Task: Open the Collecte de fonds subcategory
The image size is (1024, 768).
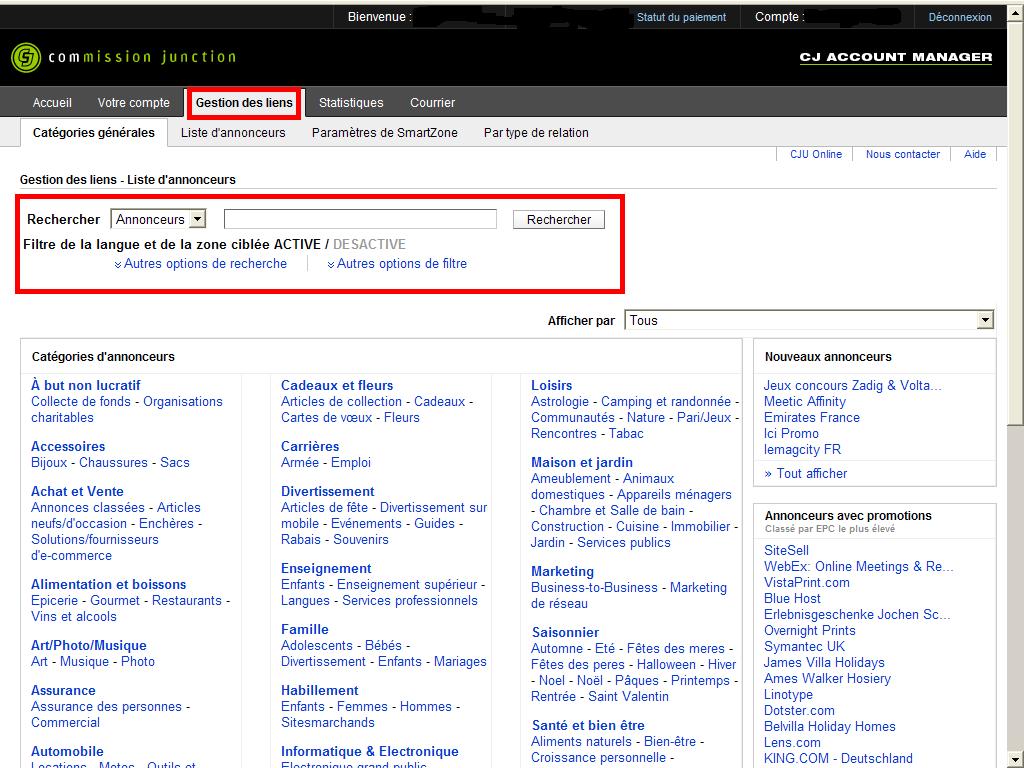Action: pyautogui.click(x=81, y=402)
